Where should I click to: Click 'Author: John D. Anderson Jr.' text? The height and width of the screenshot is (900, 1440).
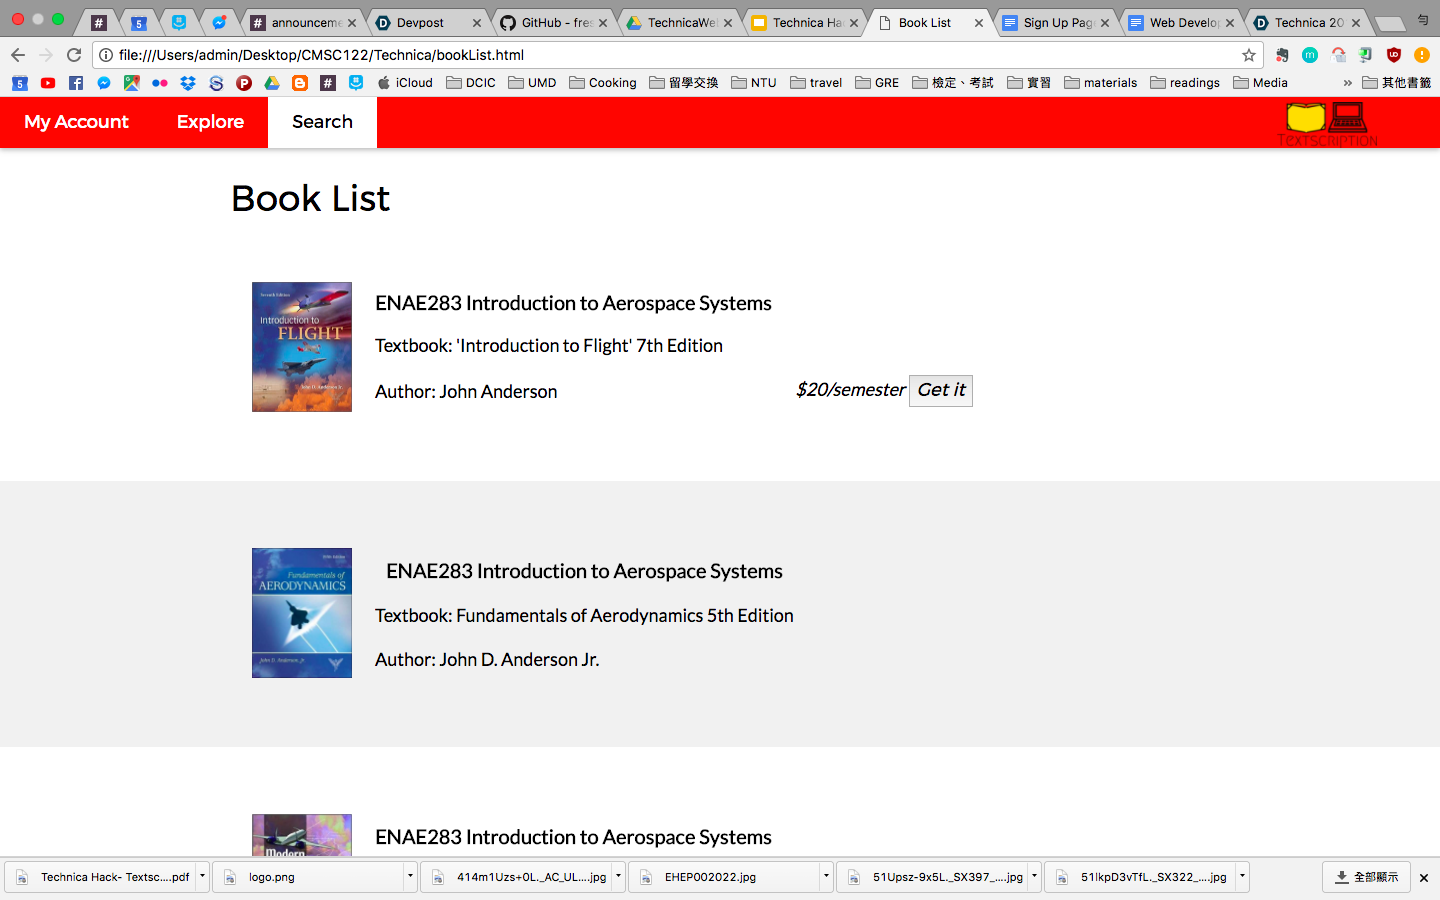[x=487, y=660]
